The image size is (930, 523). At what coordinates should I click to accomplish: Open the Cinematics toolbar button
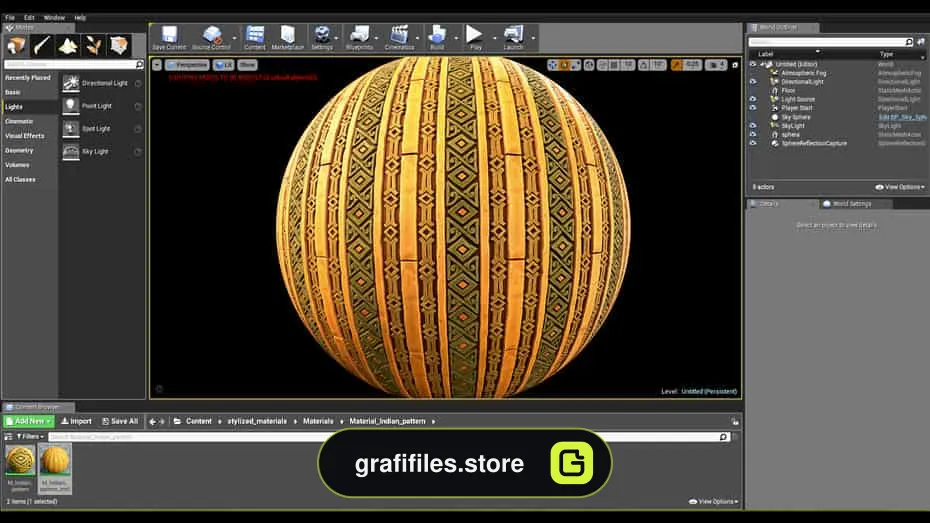pyautogui.click(x=399, y=37)
